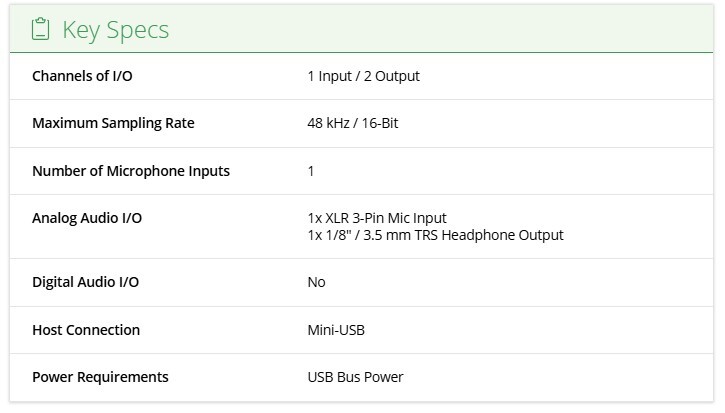
Task: Select the Host Connection label
Action: pyautogui.click(x=86, y=330)
